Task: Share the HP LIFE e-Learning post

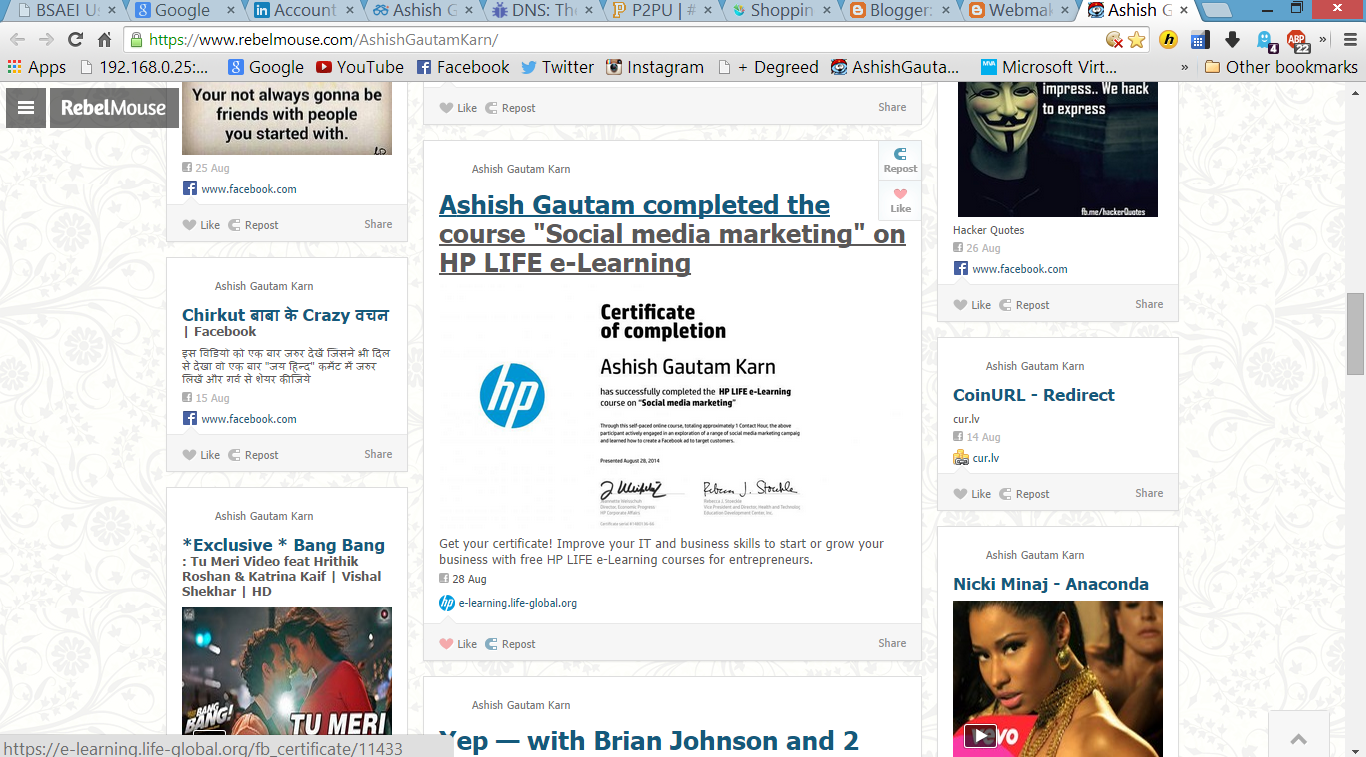Action: (892, 643)
